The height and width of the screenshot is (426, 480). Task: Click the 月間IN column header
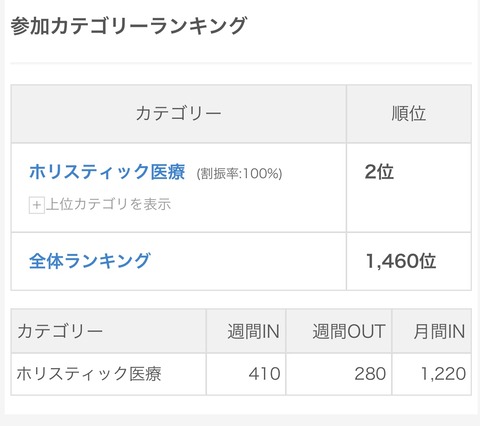pos(432,331)
